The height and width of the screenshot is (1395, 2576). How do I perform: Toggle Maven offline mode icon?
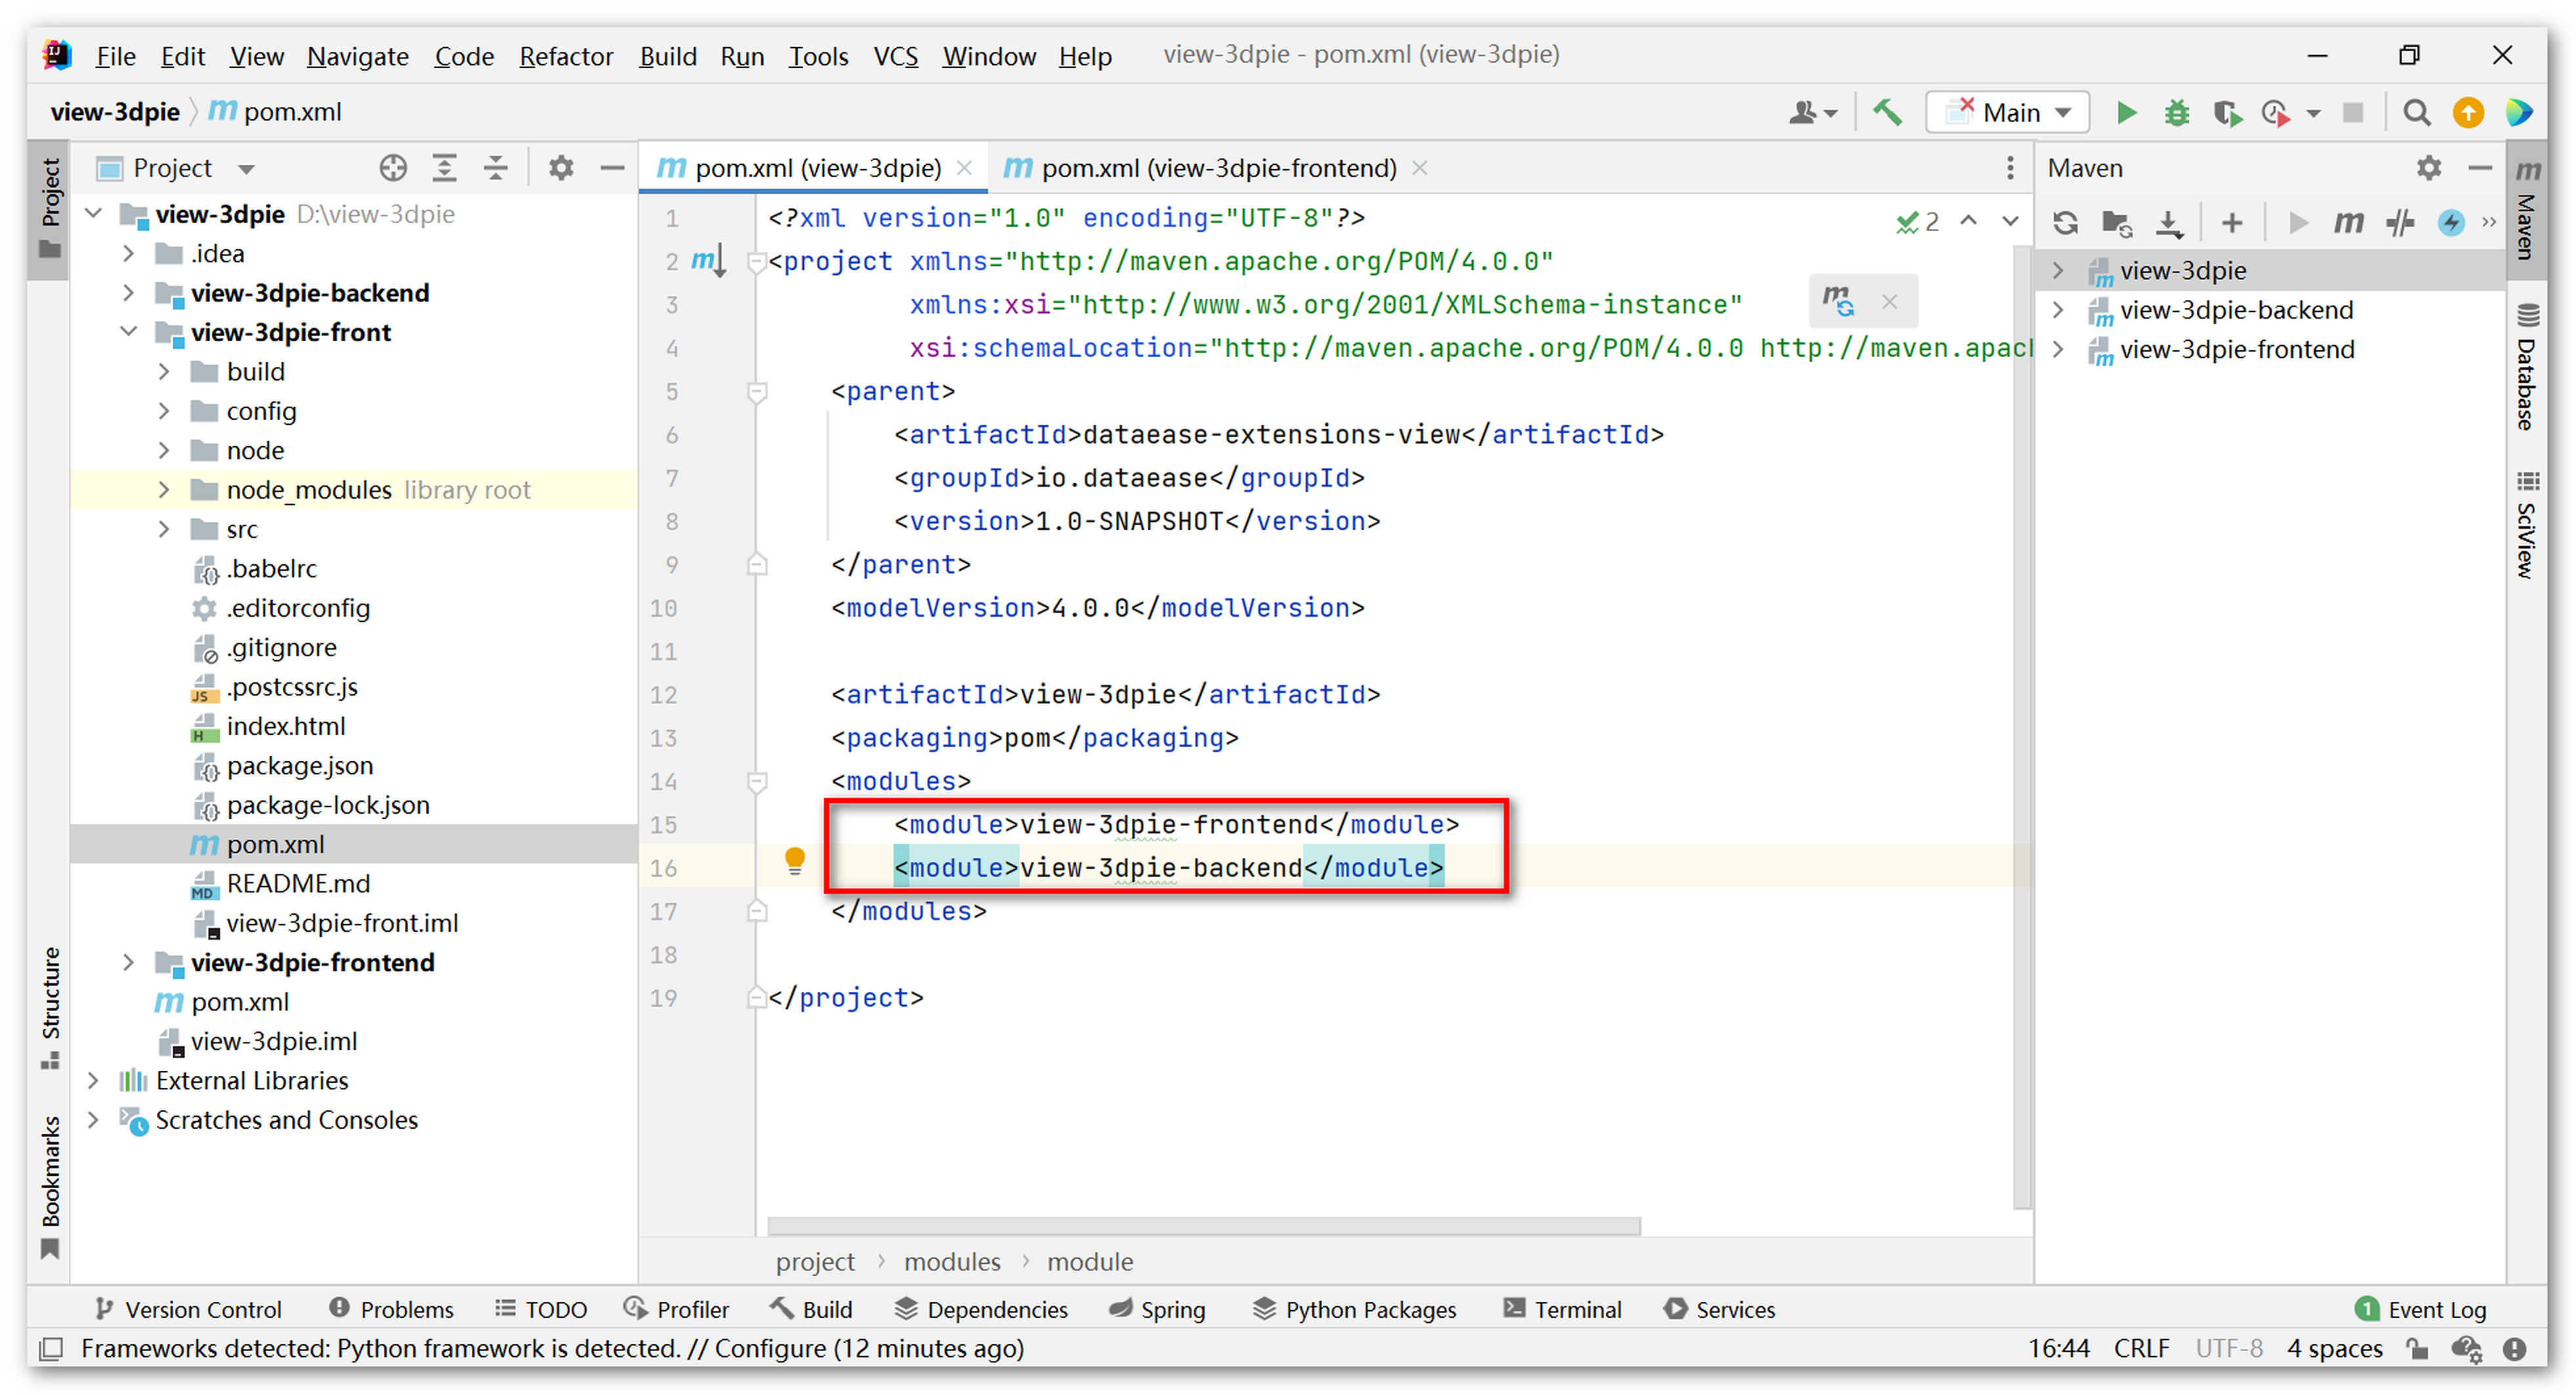[2399, 222]
